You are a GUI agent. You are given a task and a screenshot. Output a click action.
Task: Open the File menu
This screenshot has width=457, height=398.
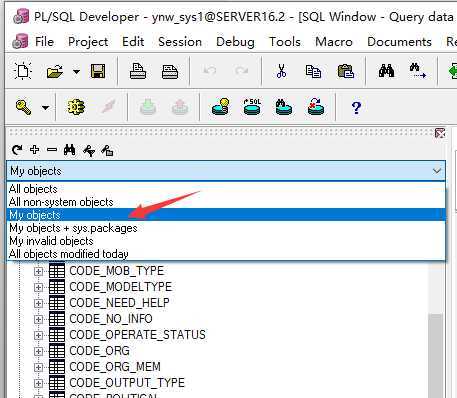pyautogui.click(x=44, y=42)
